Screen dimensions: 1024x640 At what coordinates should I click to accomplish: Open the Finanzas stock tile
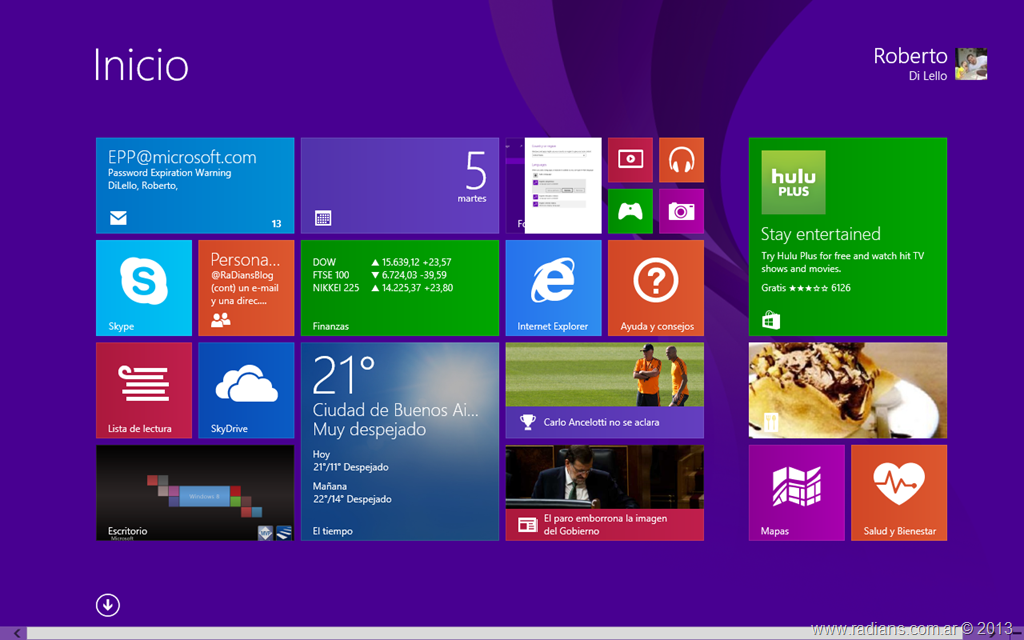[399, 287]
